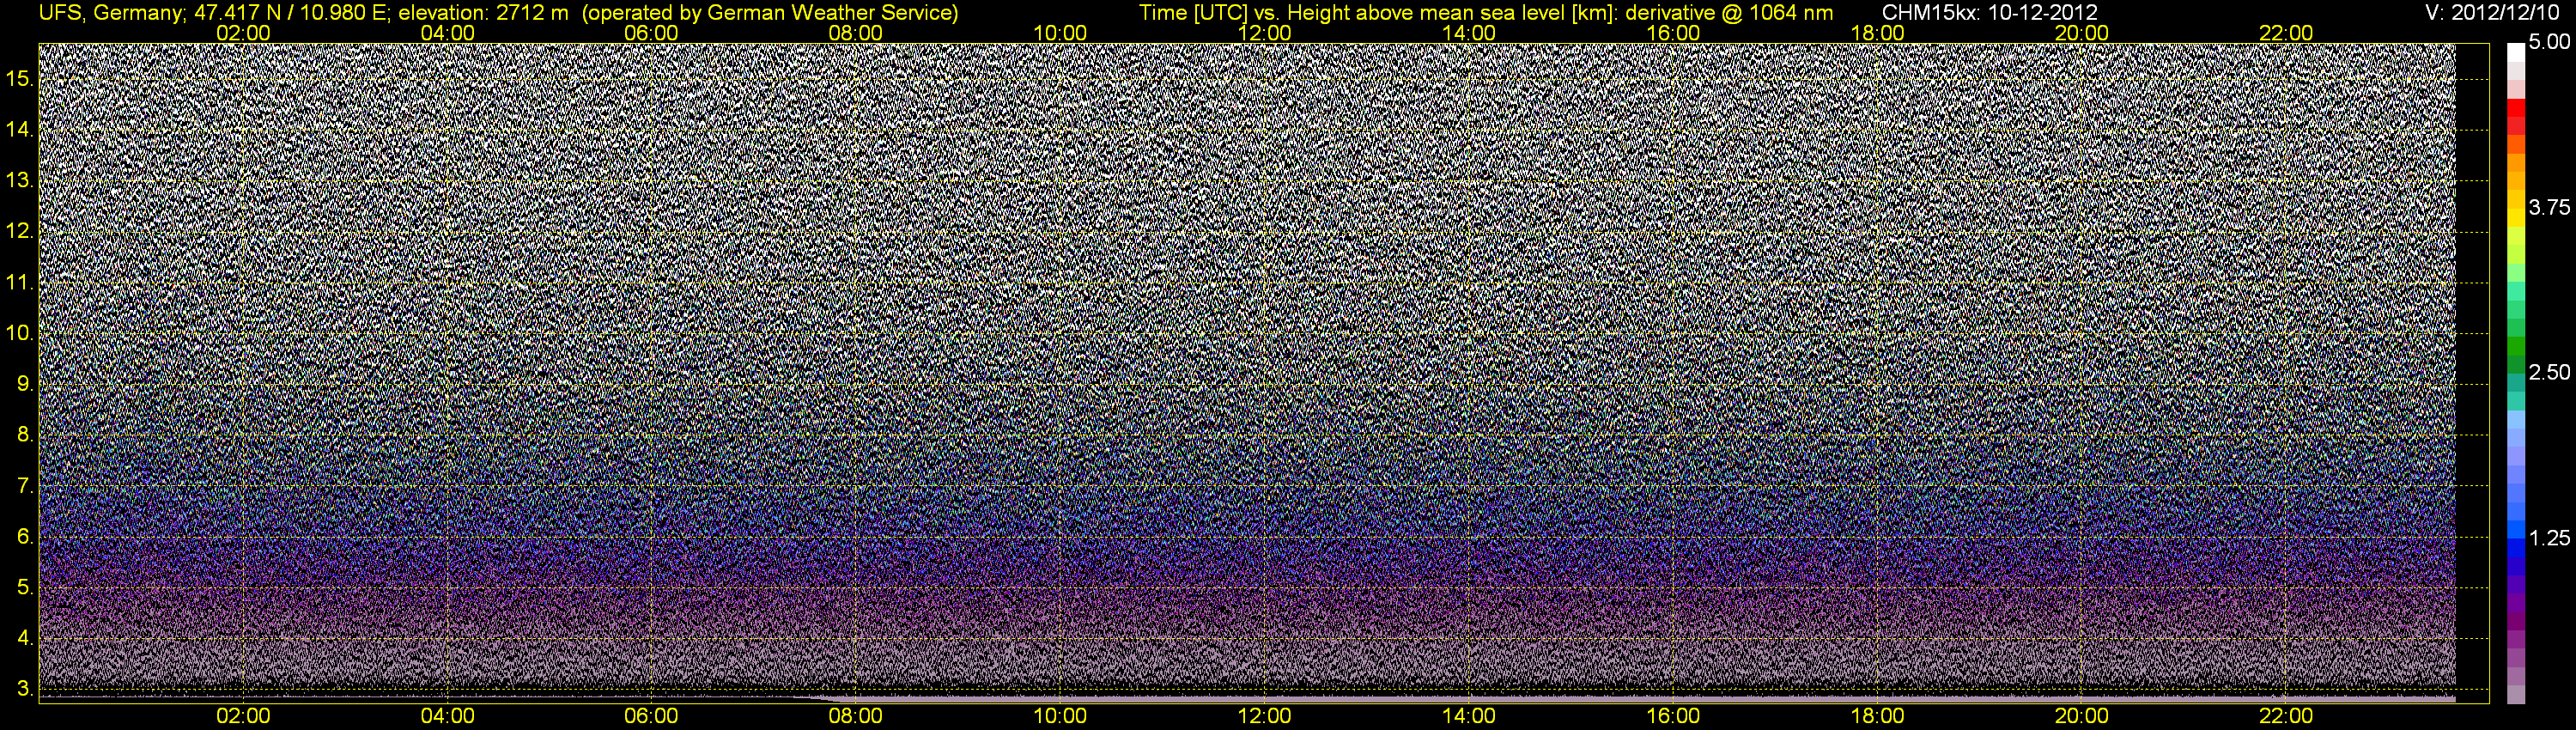
Task: Click the 08:00 label on the lower time axis
Action: 856,716
